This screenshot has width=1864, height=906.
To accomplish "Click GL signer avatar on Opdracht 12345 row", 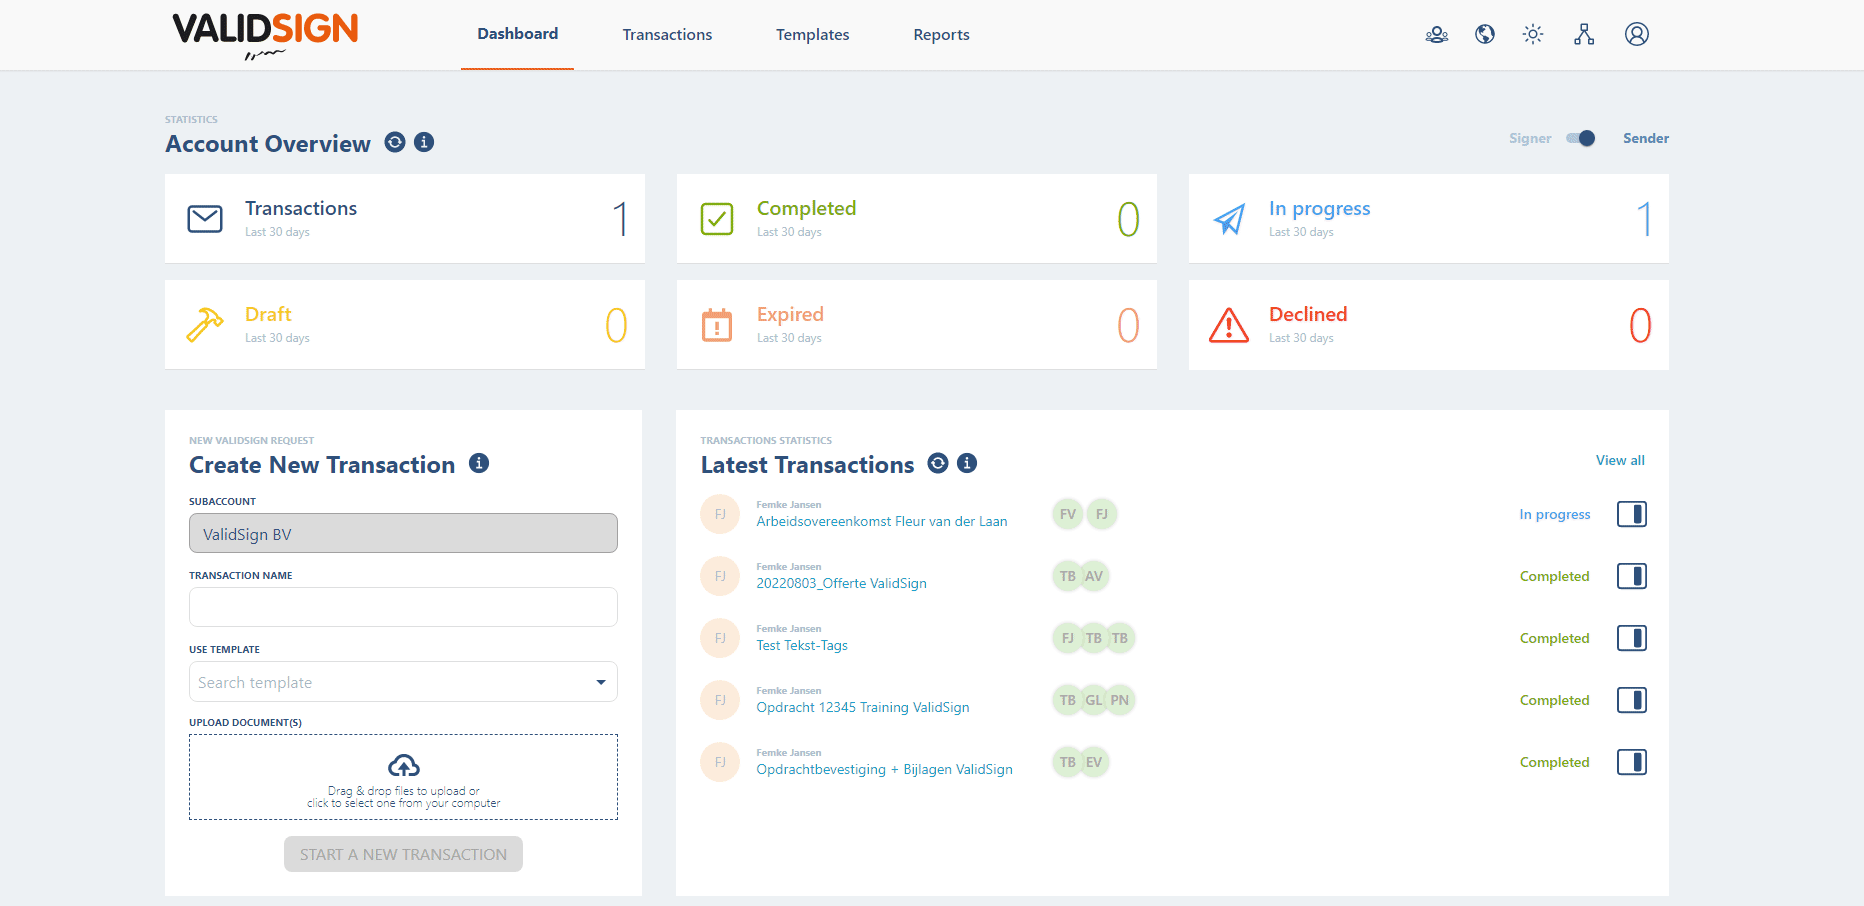I will 1094,700.
